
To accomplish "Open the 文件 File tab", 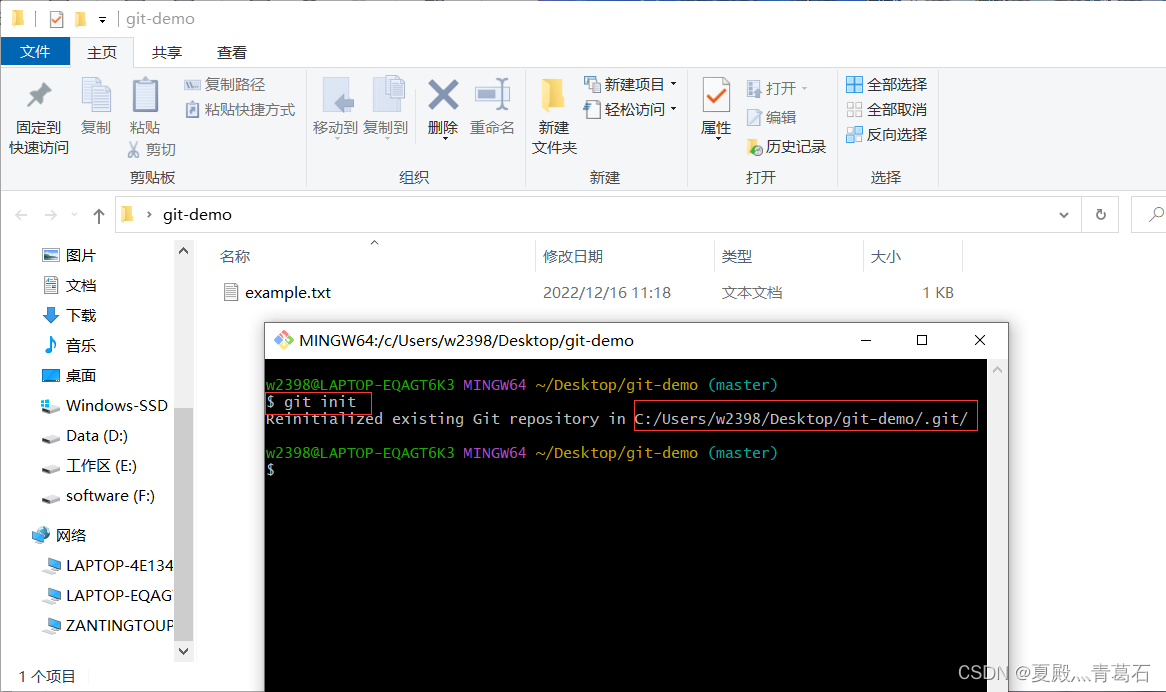I will [35, 52].
